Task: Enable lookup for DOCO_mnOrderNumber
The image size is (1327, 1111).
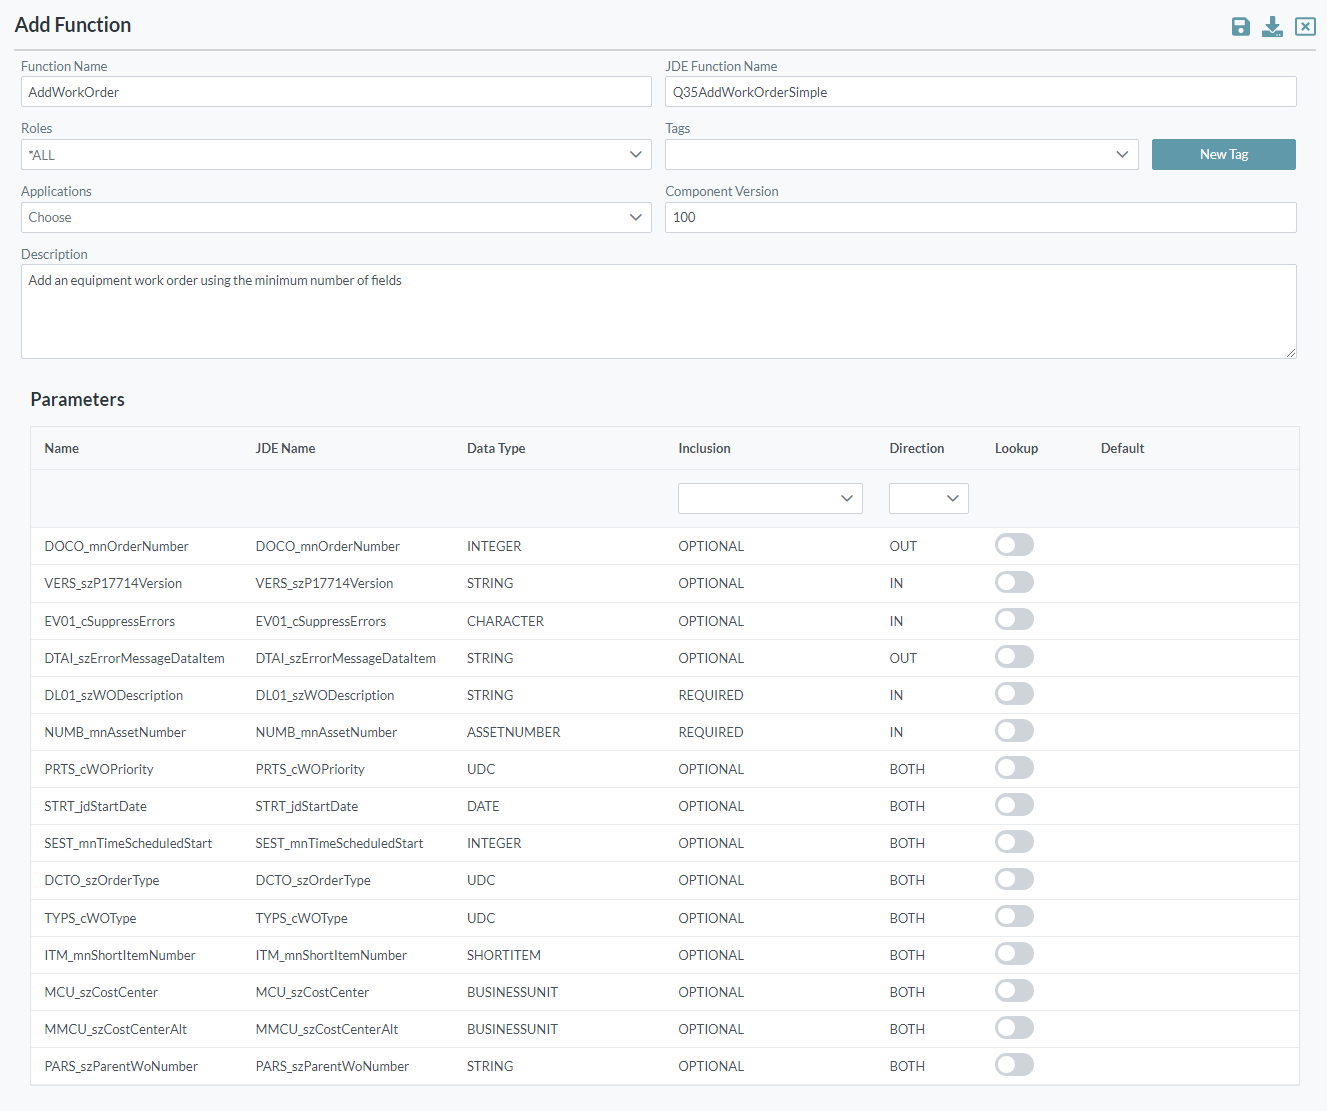Action: coord(1014,545)
